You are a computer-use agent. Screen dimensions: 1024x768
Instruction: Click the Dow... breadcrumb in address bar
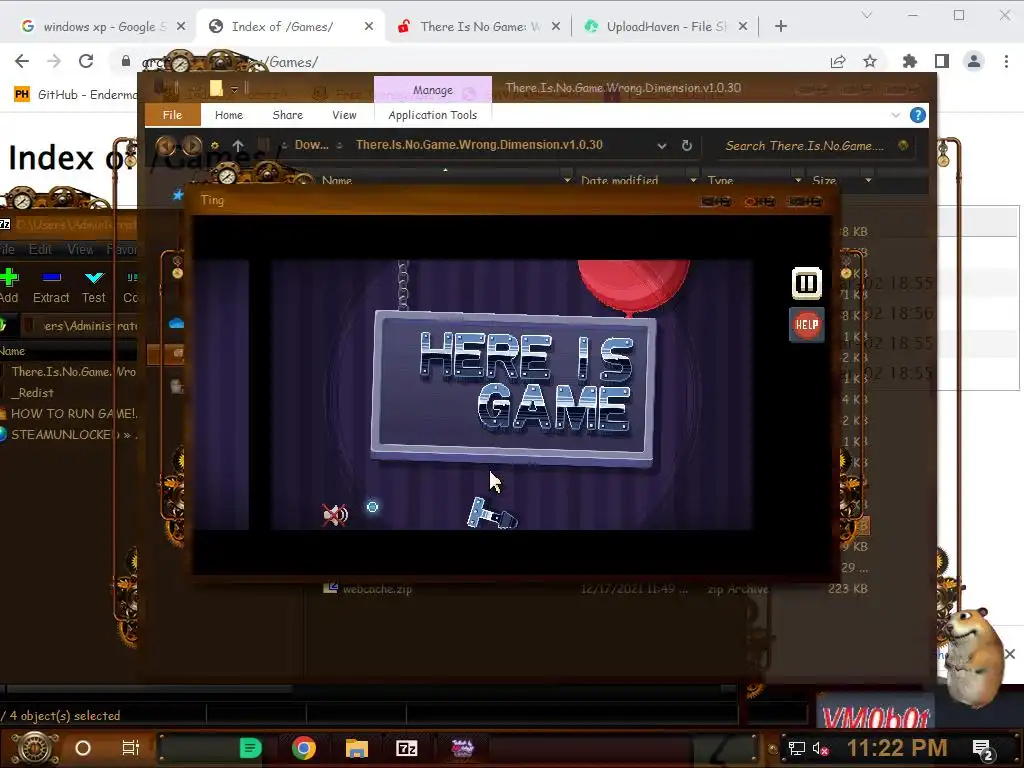(x=312, y=145)
